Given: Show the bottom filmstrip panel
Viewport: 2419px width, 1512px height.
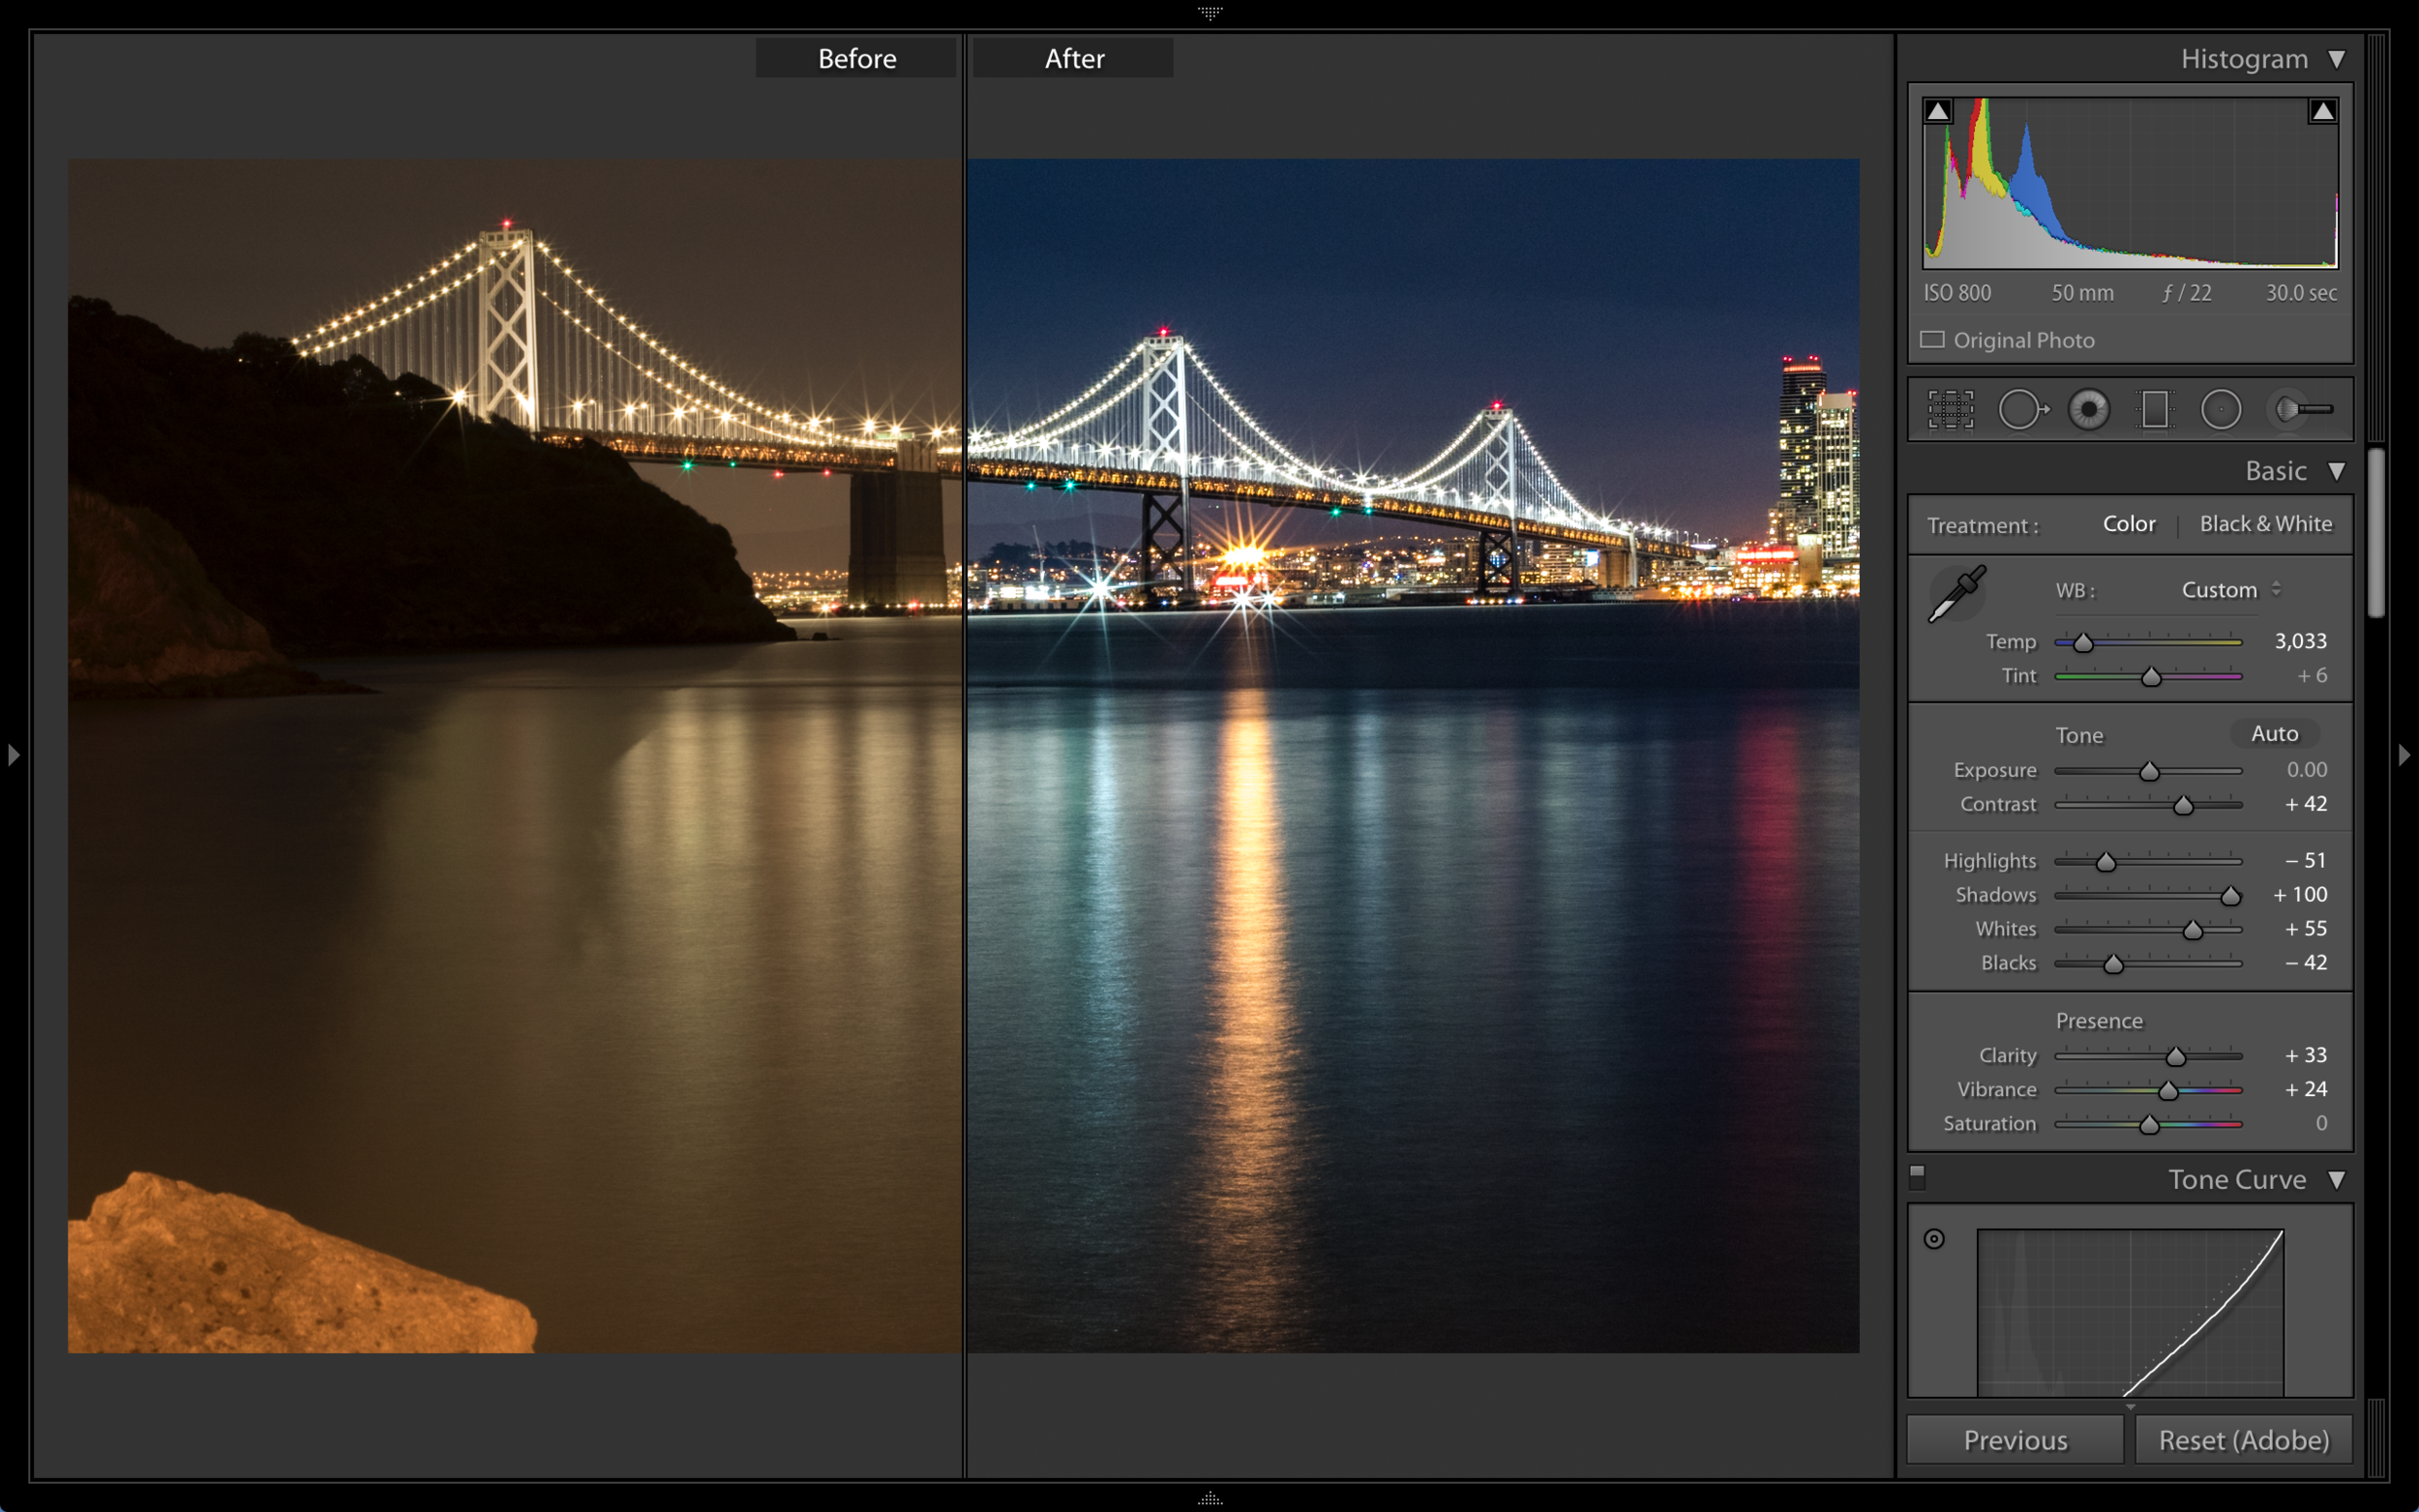Looking at the screenshot, I should (1210, 1498).
